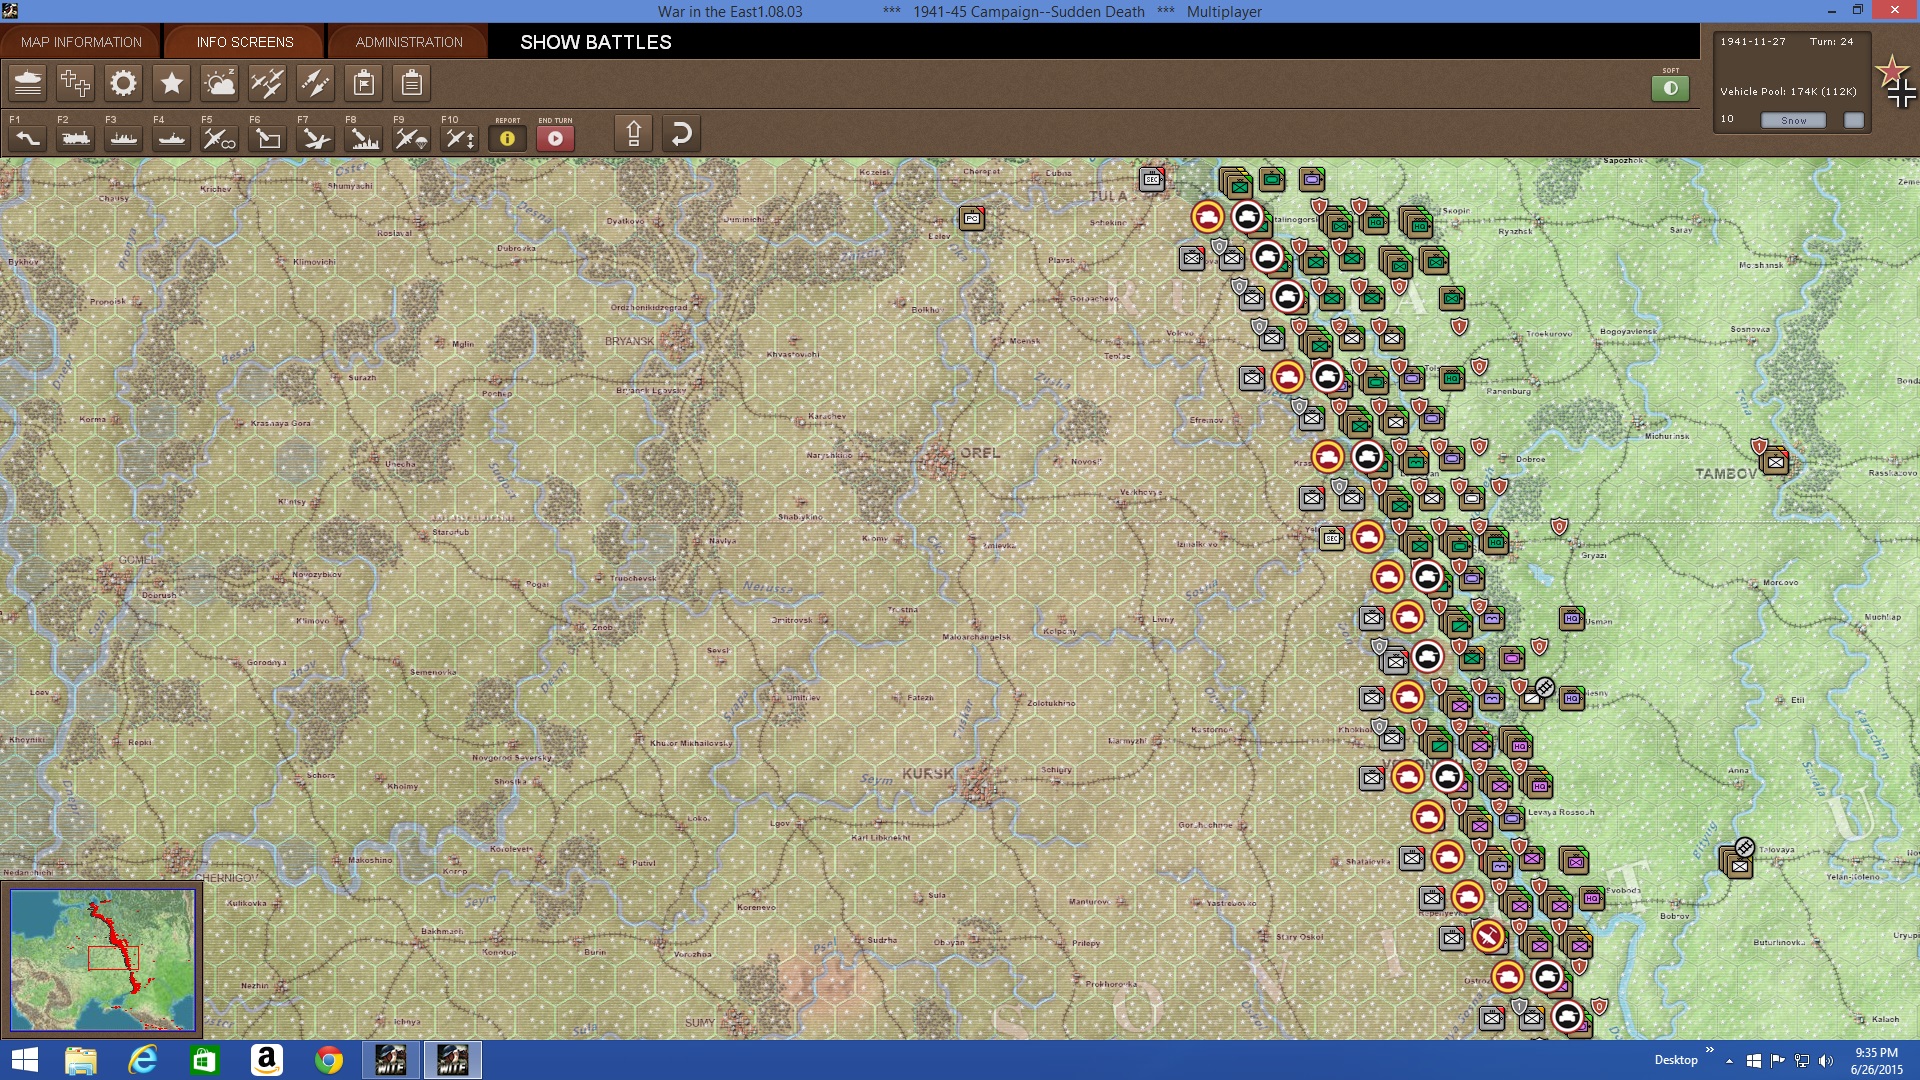The height and width of the screenshot is (1080, 1920).
Task: Click the undo curved arrow icon
Action: tap(681, 133)
